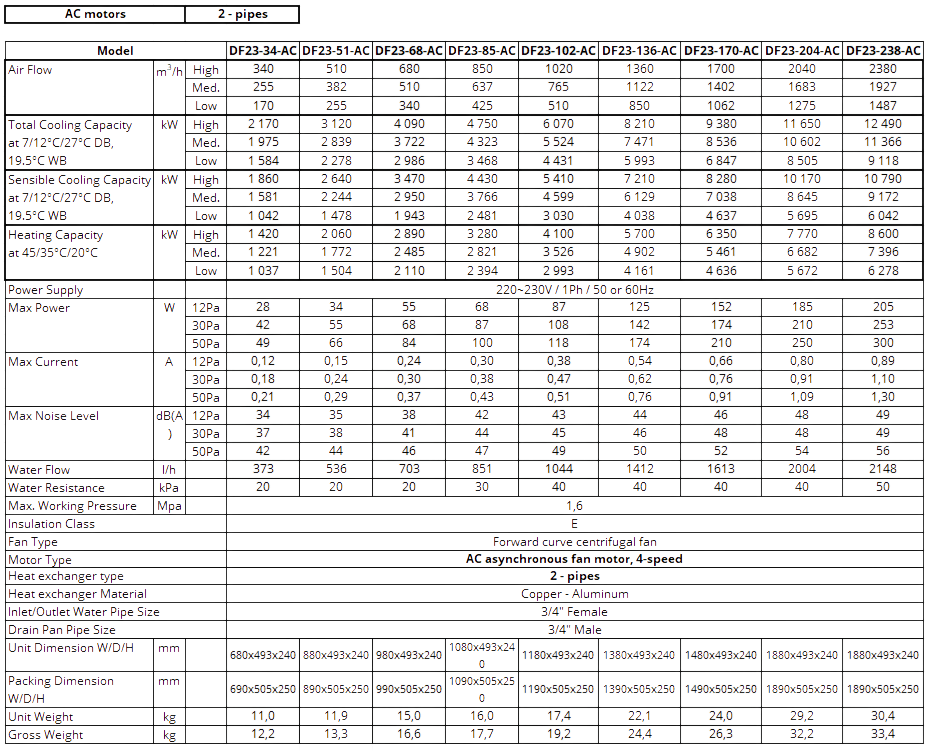This screenshot has height=756, width=932.
Task: Click the AC motors title cell
Action: [95, 14]
